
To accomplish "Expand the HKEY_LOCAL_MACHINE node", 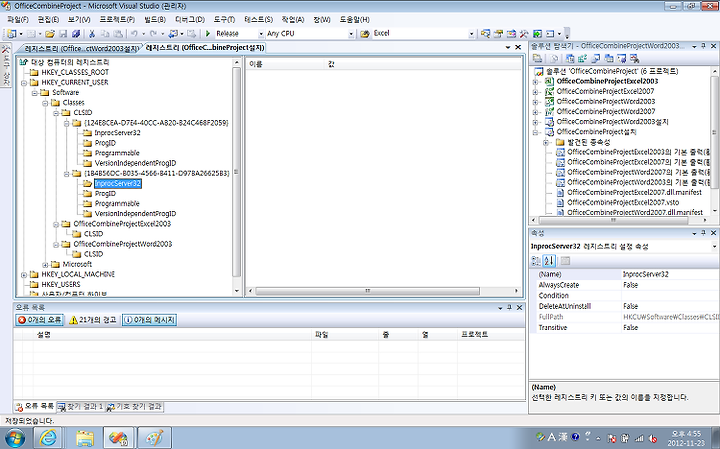I will (x=24, y=275).
